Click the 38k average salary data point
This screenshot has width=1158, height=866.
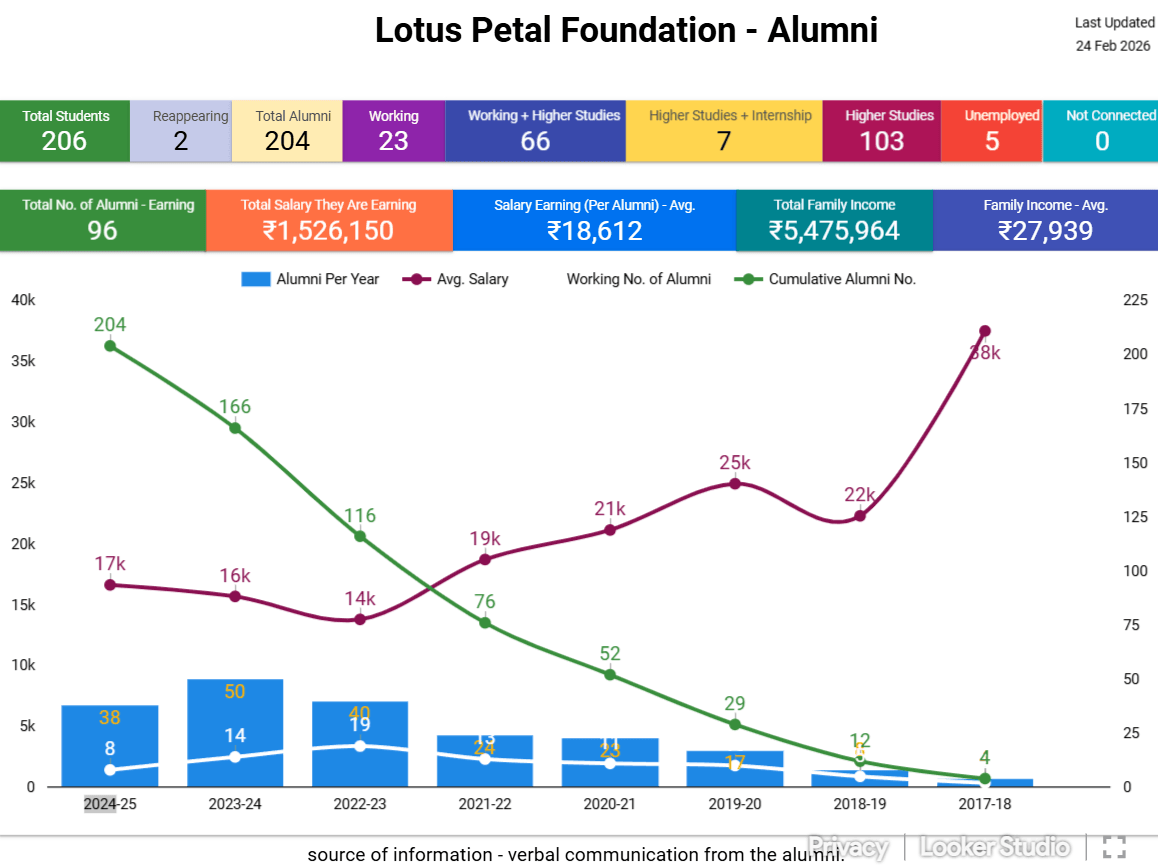pos(984,331)
